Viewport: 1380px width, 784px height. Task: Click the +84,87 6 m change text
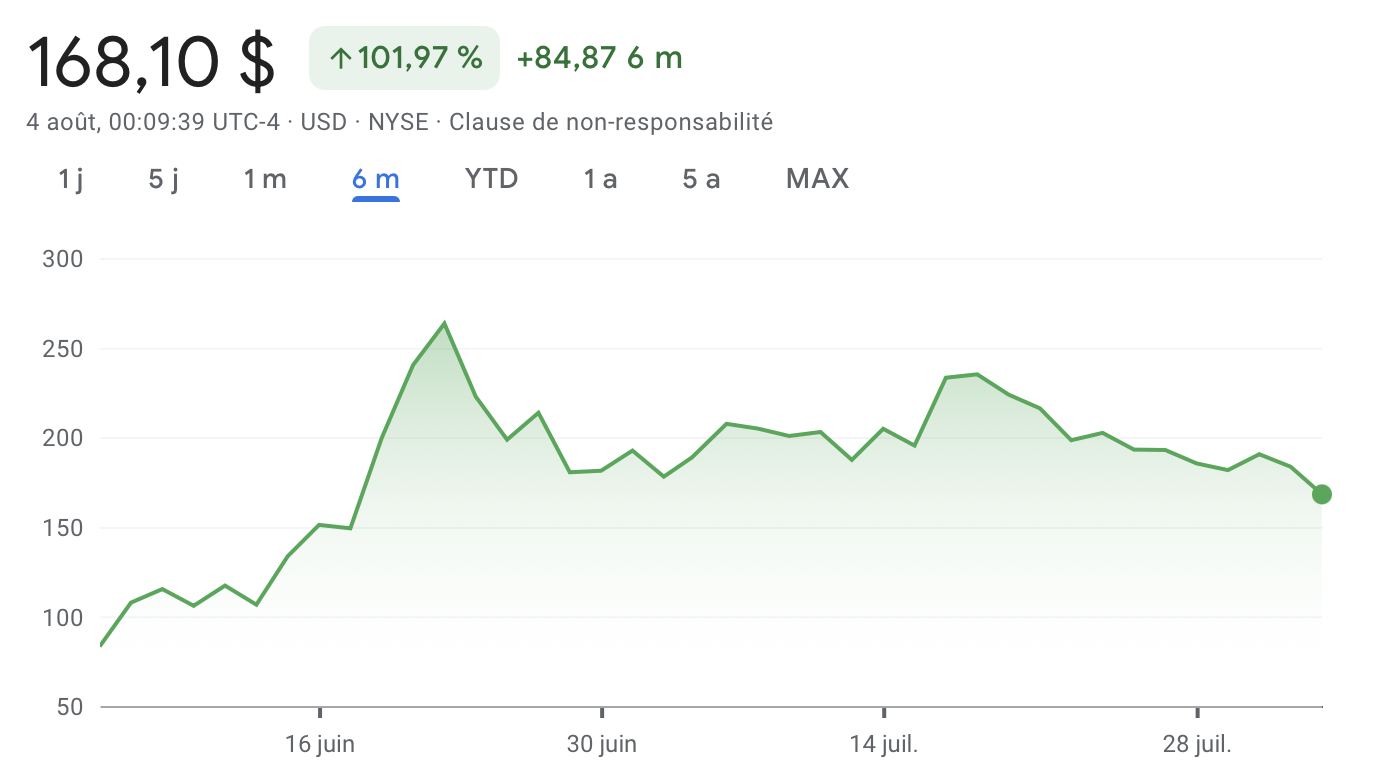click(599, 59)
